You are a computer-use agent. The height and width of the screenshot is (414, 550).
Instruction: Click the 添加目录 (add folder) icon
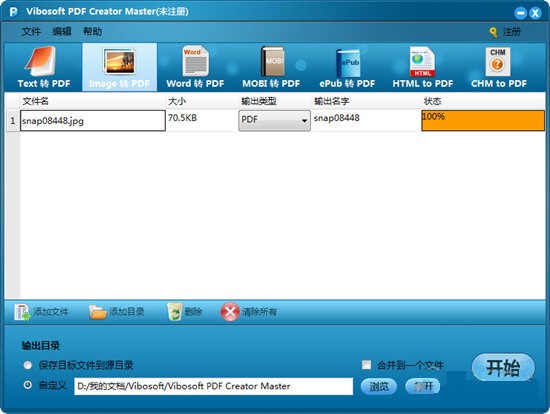point(98,312)
